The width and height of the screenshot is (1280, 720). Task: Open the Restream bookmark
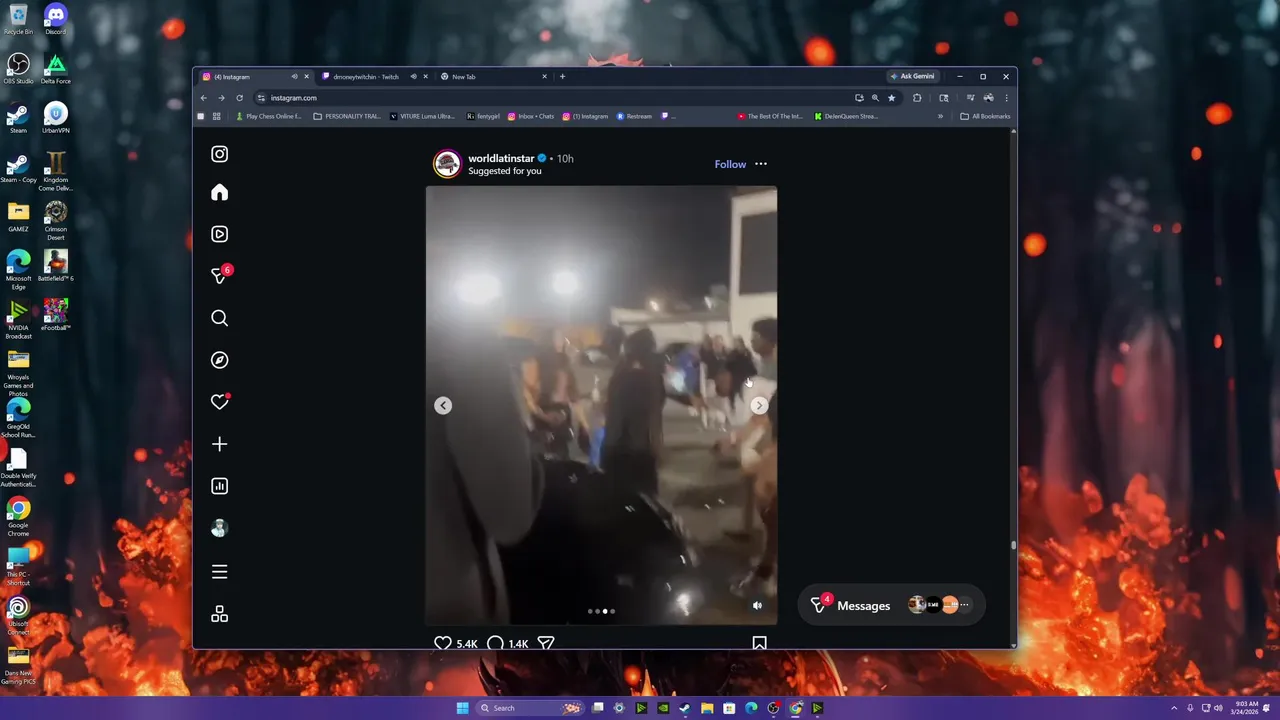[x=634, y=116]
